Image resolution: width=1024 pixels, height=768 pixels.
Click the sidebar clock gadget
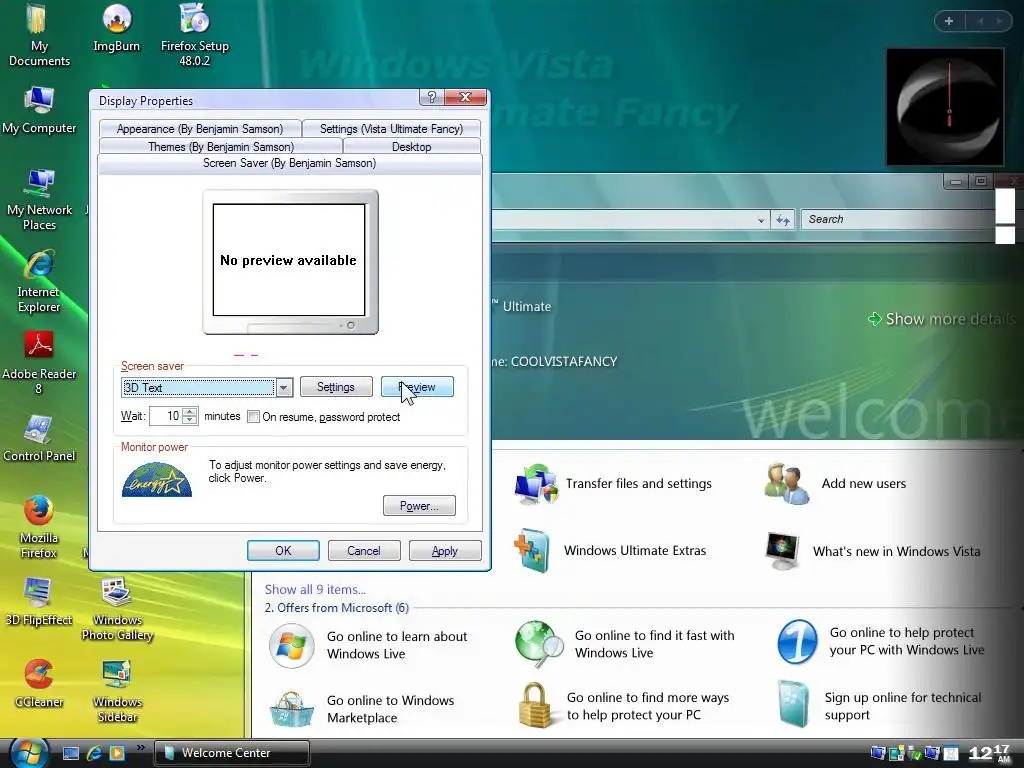[945, 107]
